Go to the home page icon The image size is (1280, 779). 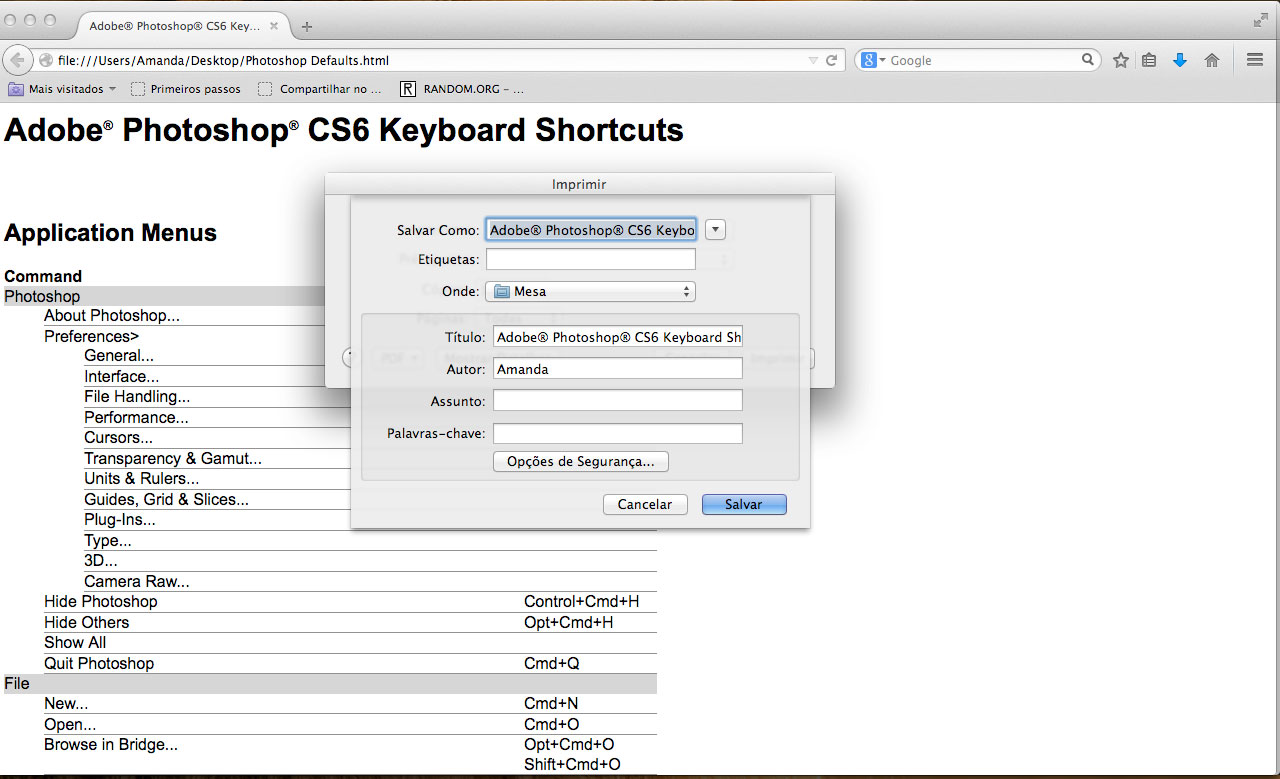(x=1212, y=60)
